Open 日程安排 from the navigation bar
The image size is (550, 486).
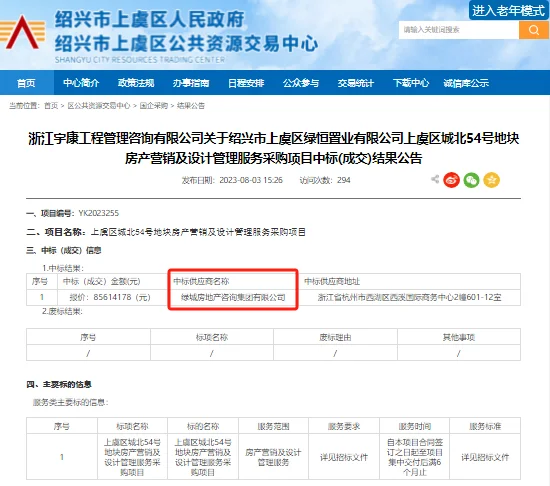point(246,83)
